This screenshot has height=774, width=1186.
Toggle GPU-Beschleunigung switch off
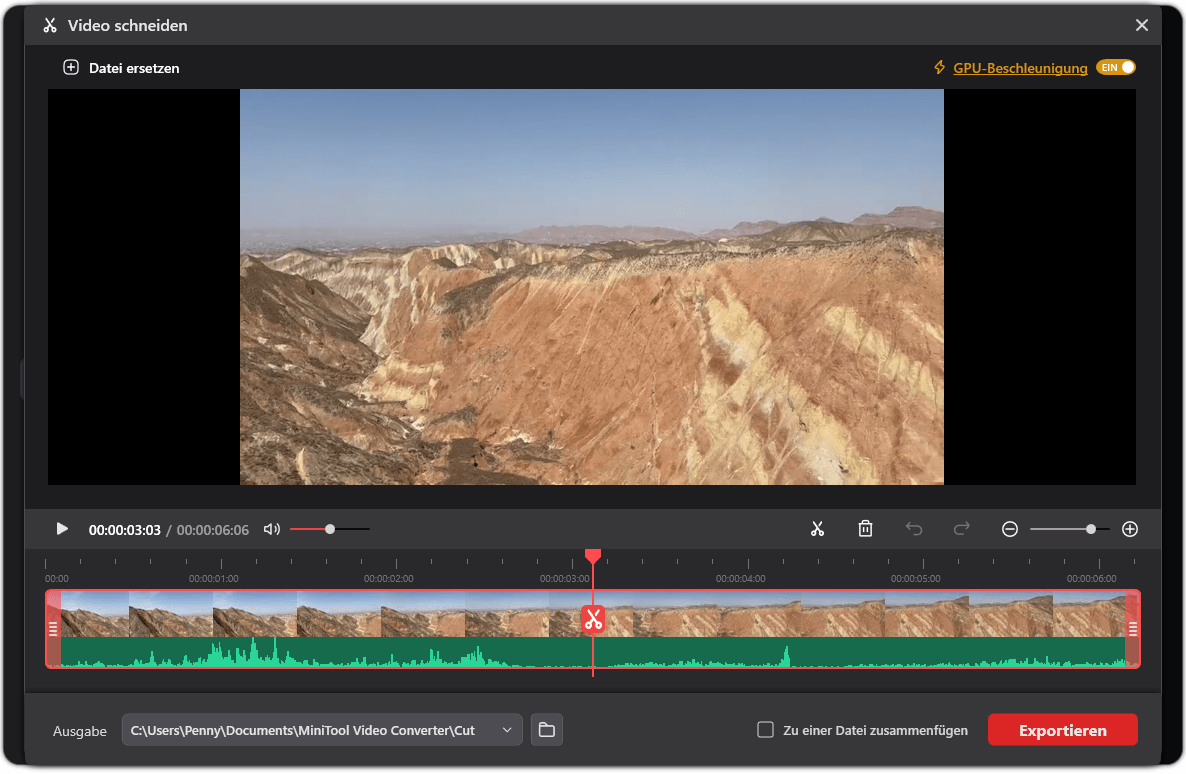tap(1116, 67)
